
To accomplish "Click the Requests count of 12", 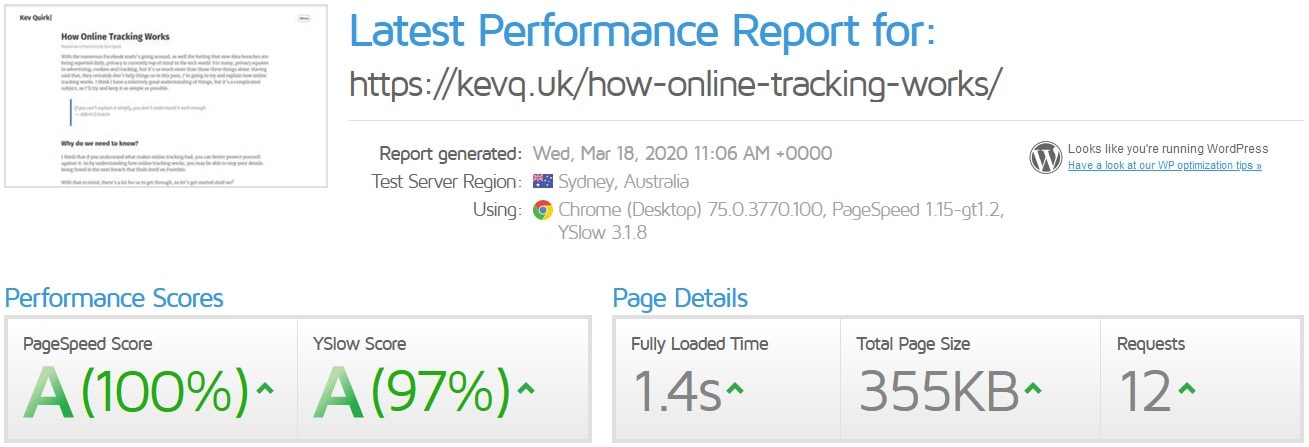I will coord(1145,391).
